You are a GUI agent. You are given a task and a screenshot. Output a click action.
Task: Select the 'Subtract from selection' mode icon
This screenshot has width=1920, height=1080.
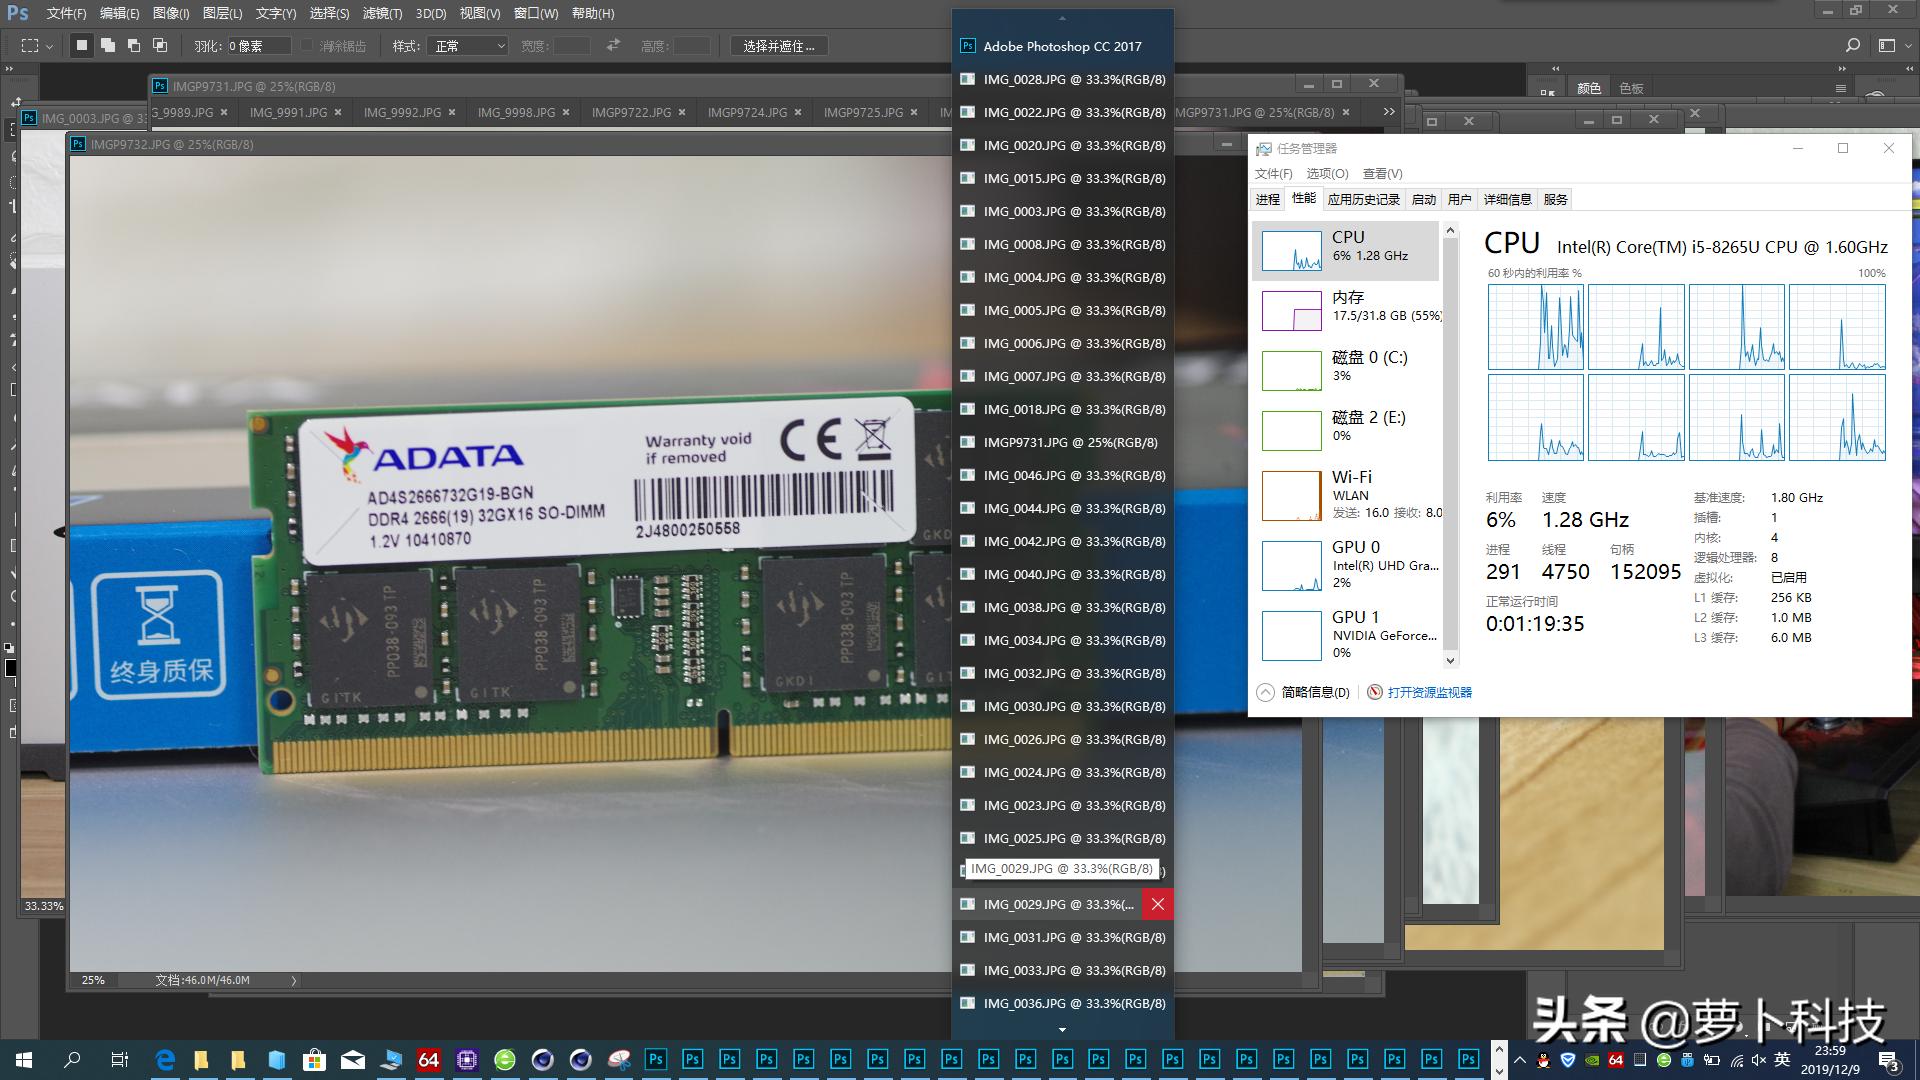tap(133, 45)
